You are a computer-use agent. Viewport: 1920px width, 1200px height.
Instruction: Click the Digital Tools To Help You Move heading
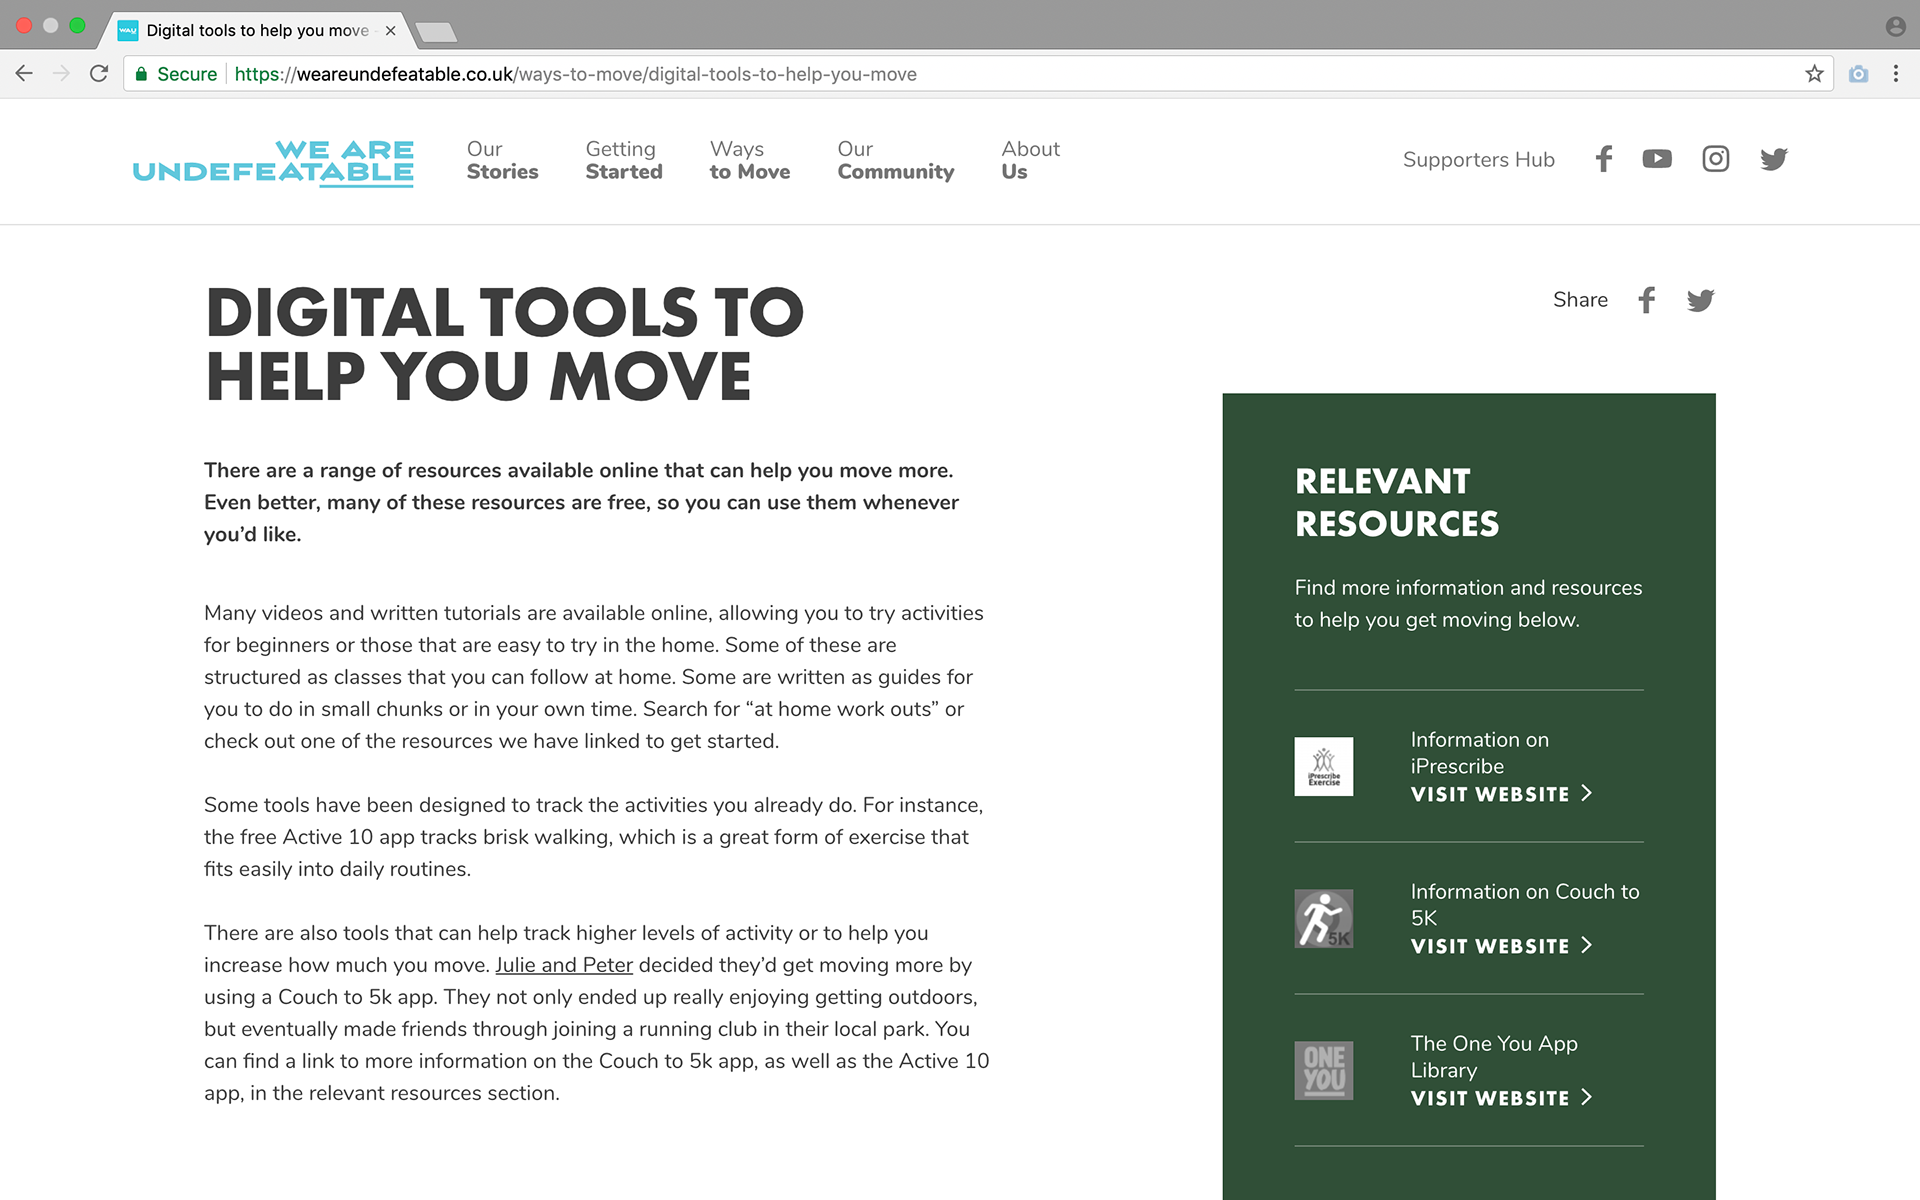504,345
